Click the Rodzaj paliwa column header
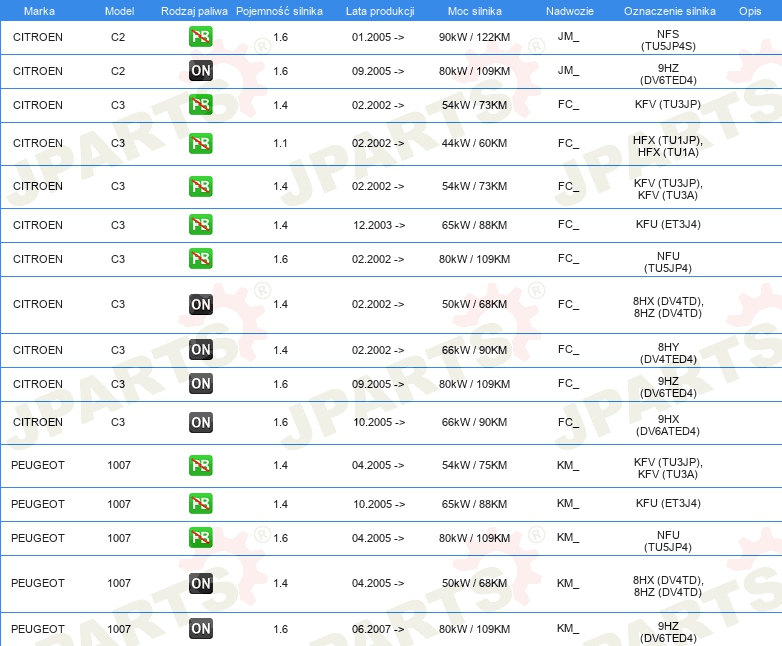Viewport: 782px width, 646px height. 194,11
